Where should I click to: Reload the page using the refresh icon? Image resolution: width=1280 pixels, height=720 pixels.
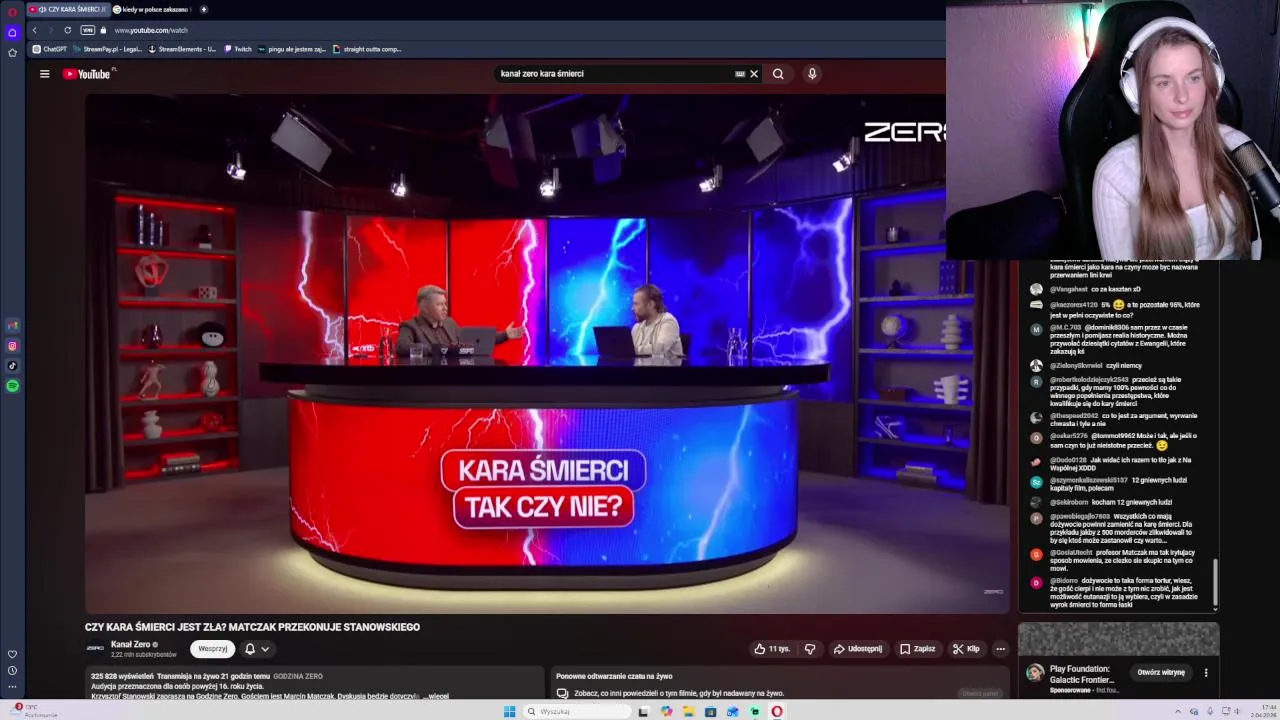pos(68,30)
